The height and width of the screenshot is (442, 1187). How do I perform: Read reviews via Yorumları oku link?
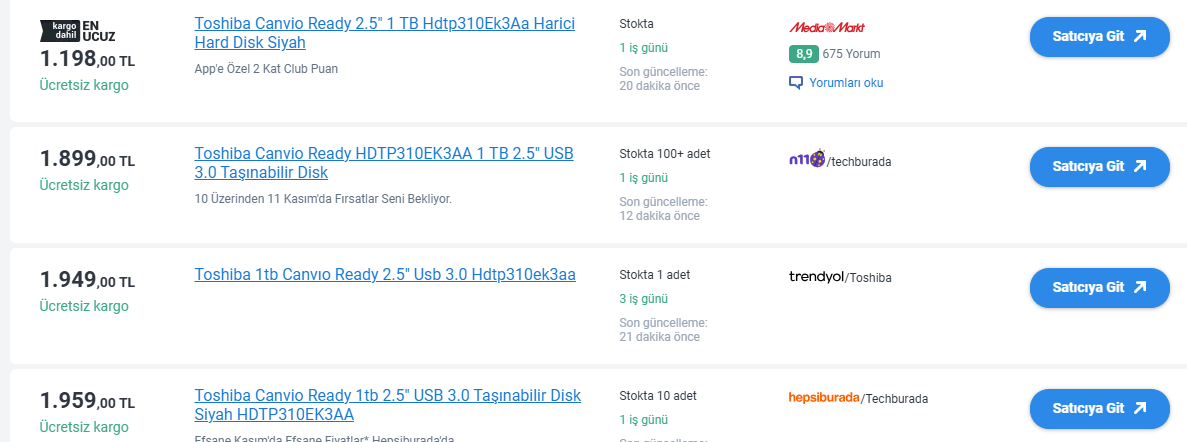click(x=846, y=83)
